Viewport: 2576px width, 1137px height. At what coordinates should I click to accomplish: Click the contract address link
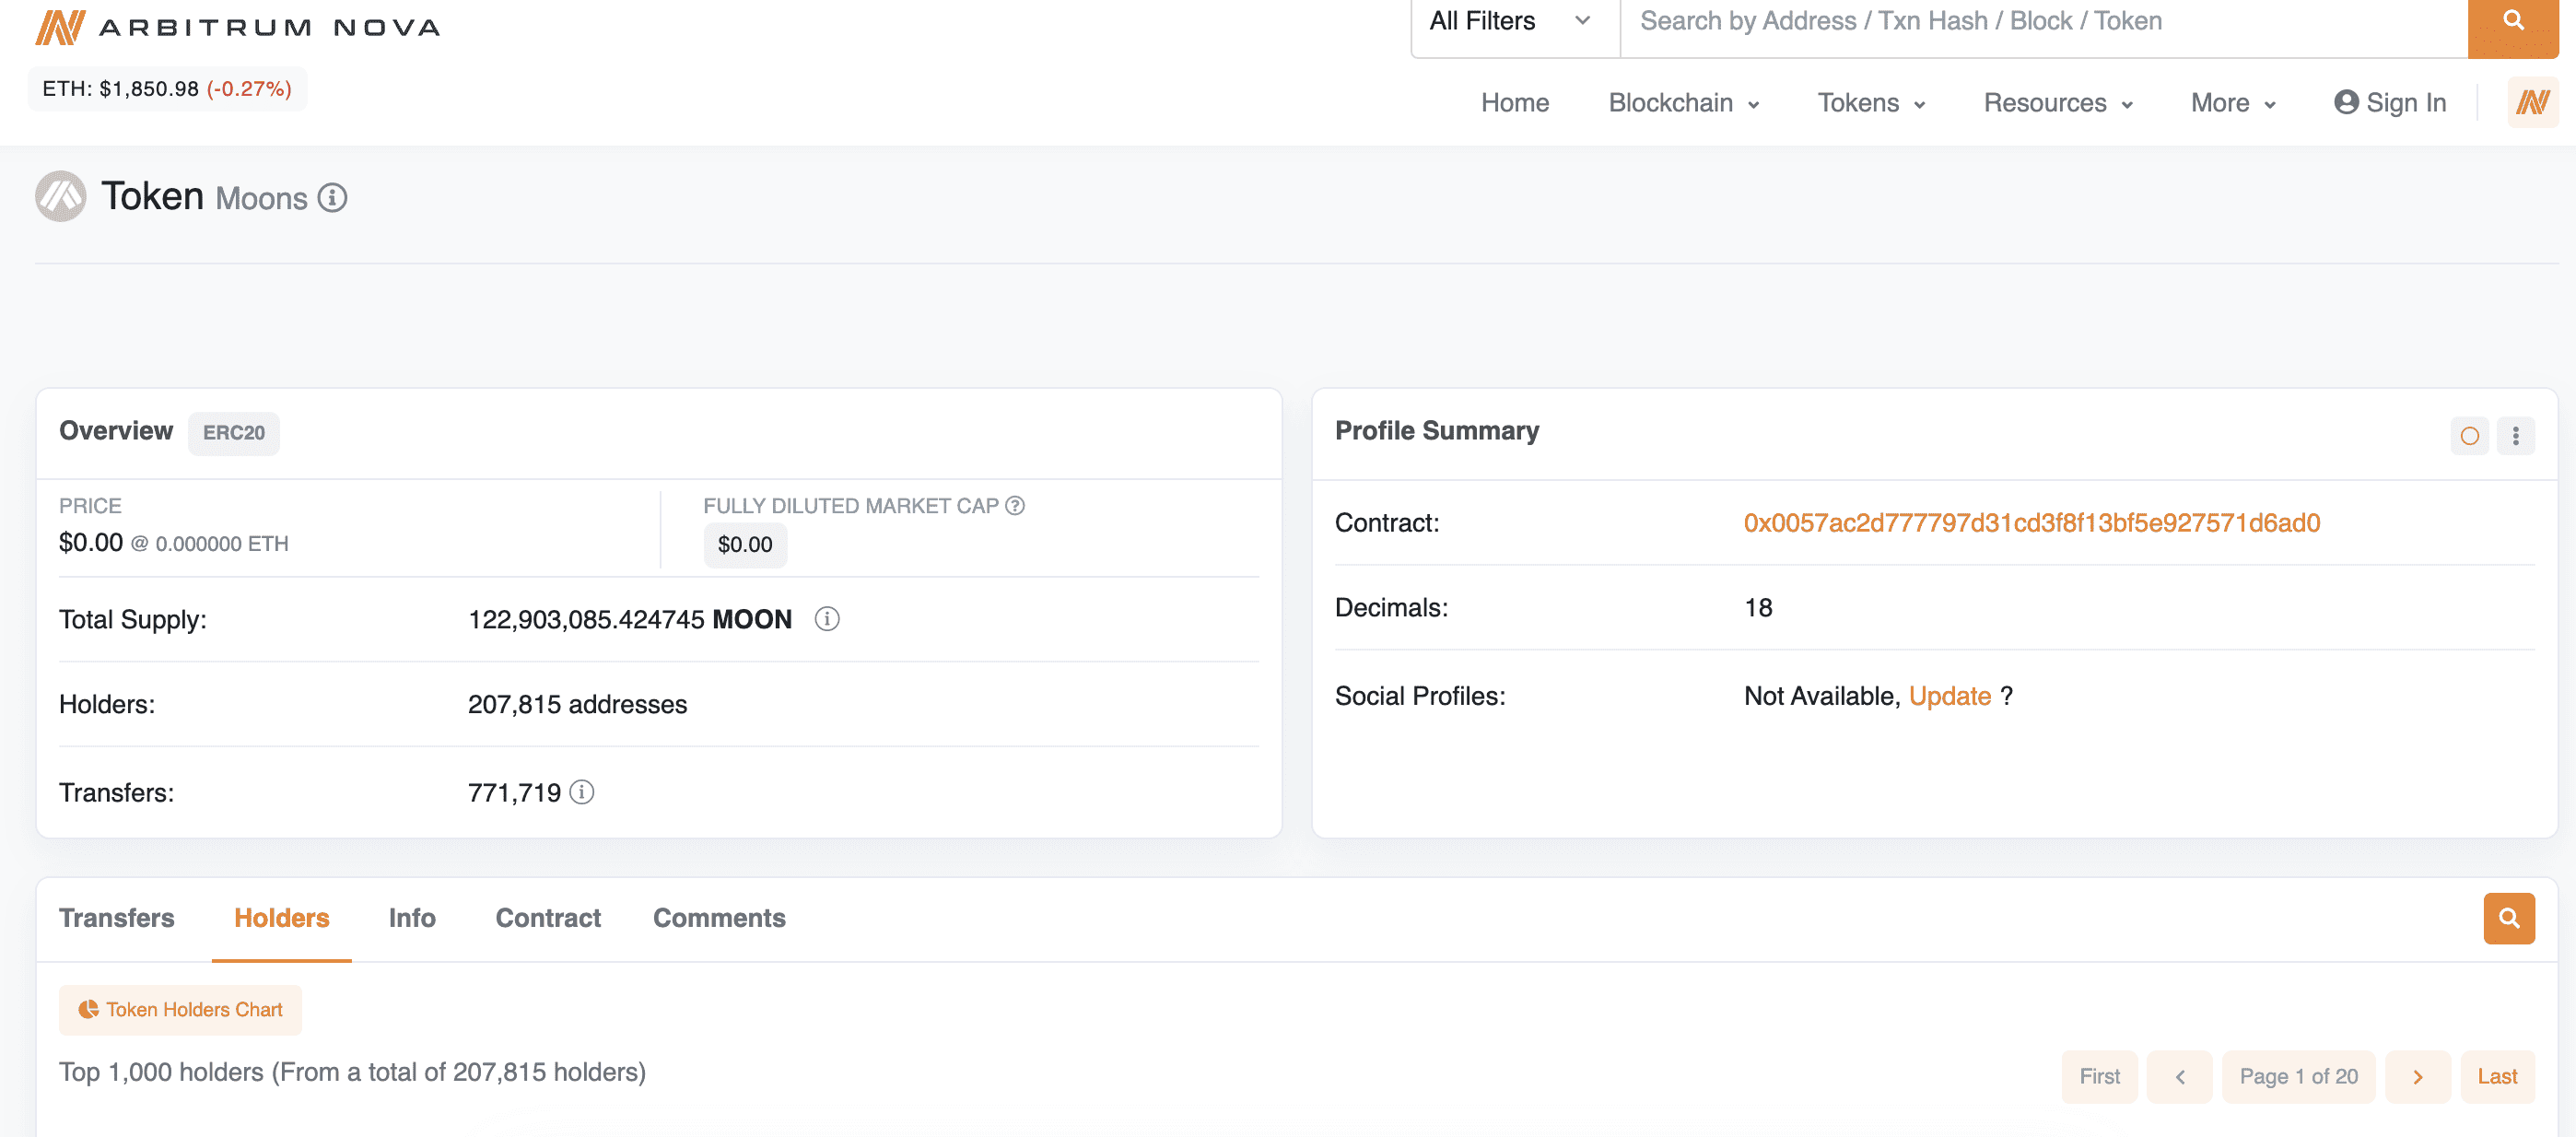(2031, 523)
